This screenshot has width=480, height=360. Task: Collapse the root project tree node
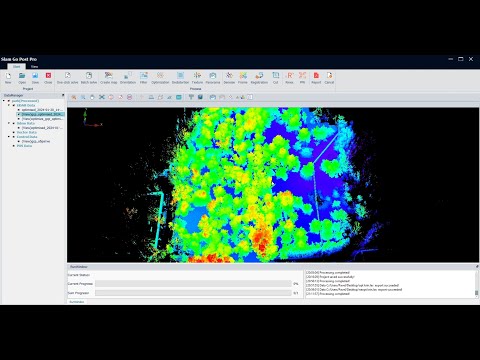(x=4, y=101)
